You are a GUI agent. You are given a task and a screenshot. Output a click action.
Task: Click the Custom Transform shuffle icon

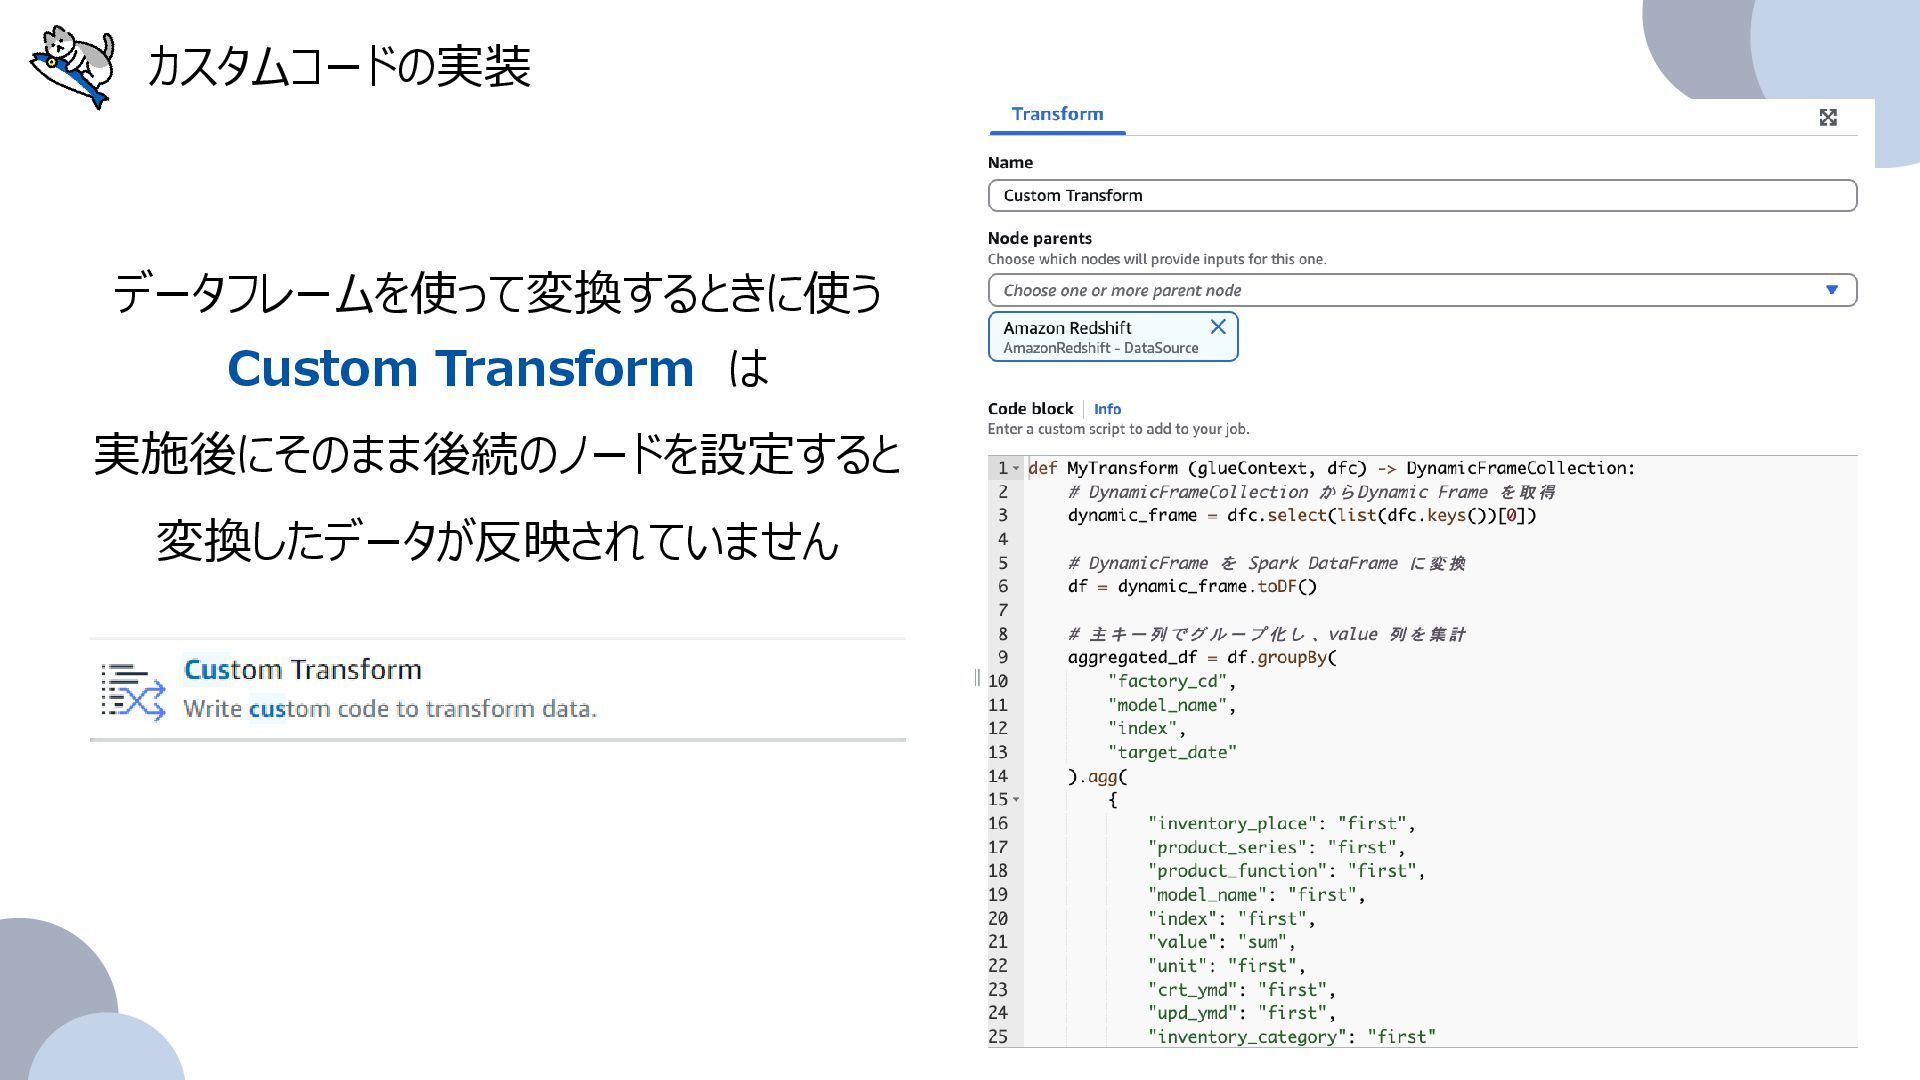pos(133,691)
